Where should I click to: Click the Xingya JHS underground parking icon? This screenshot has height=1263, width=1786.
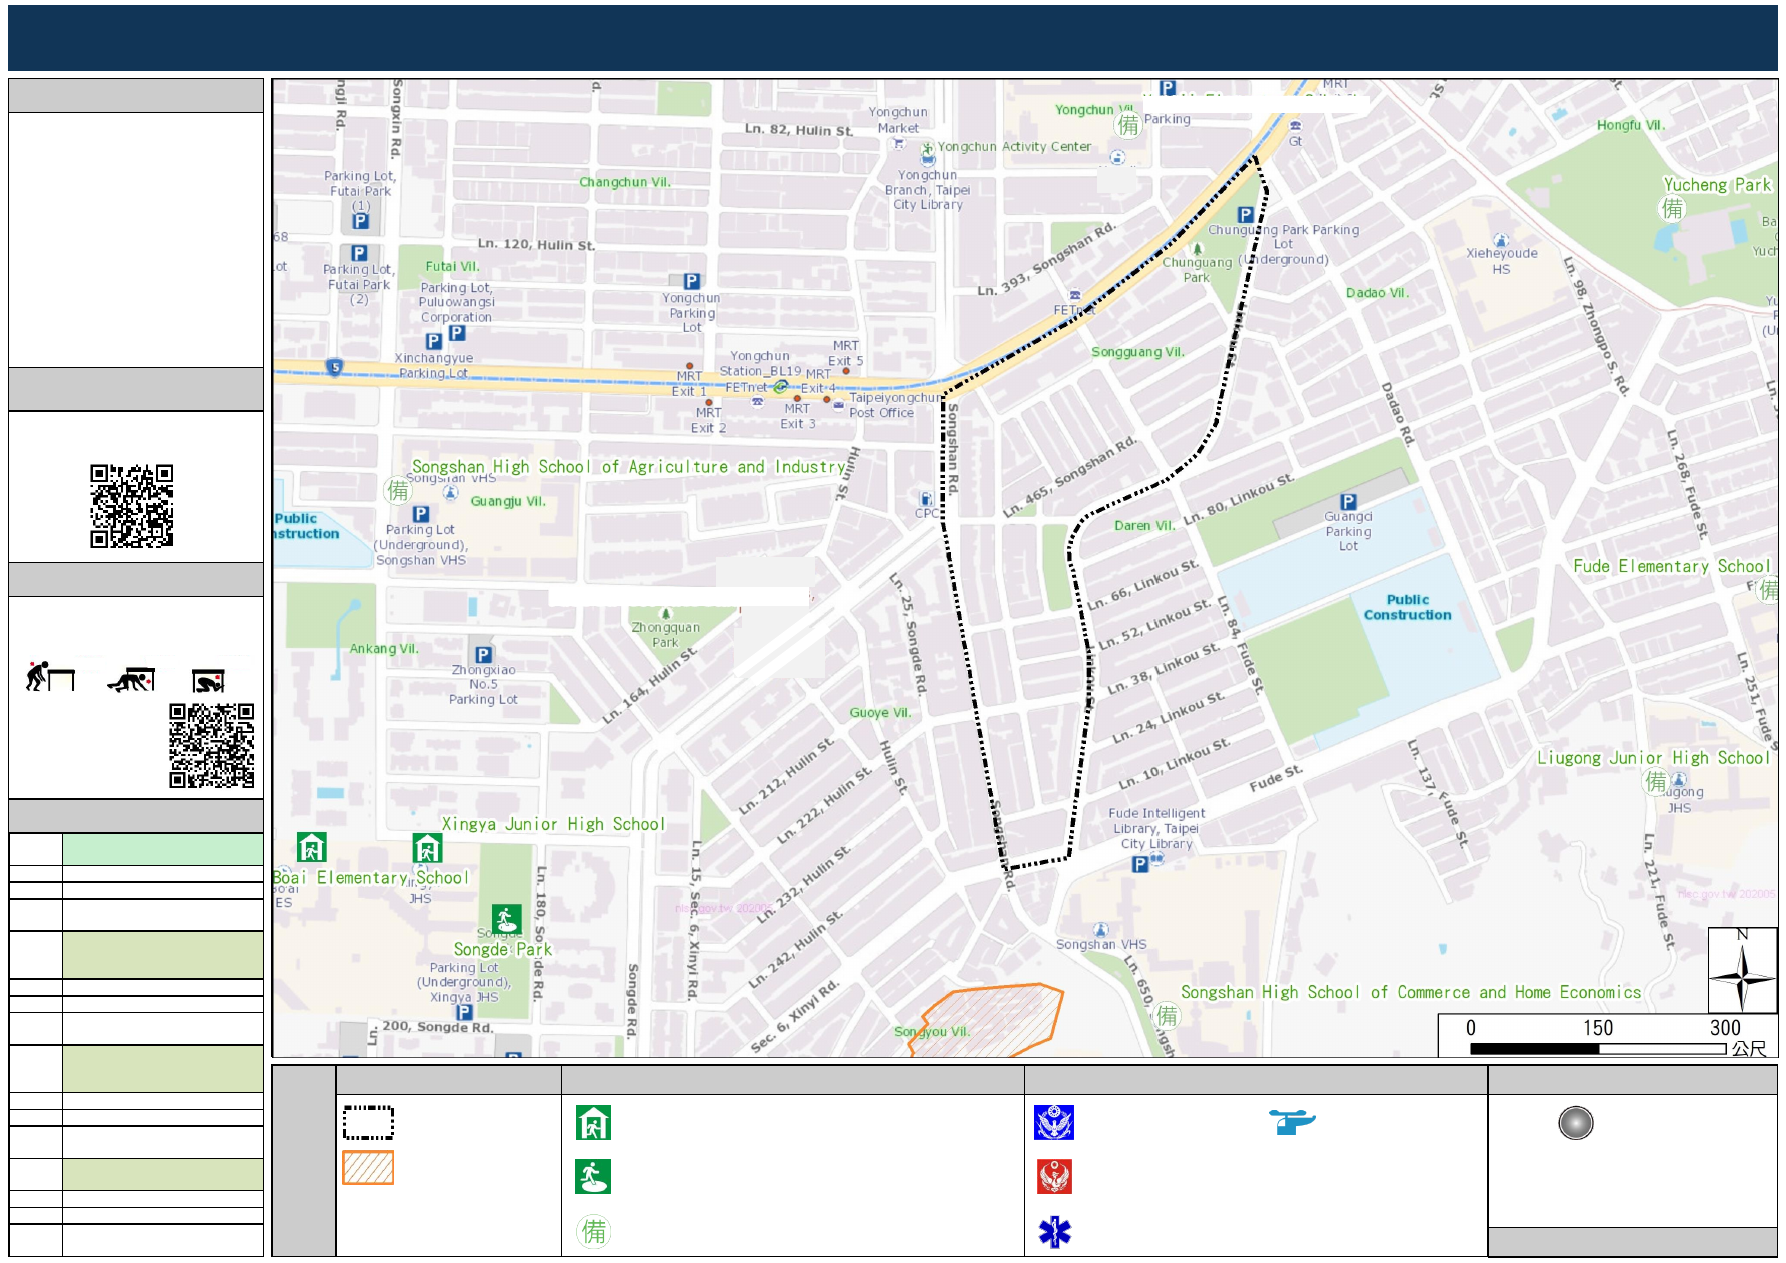[x=464, y=1012]
